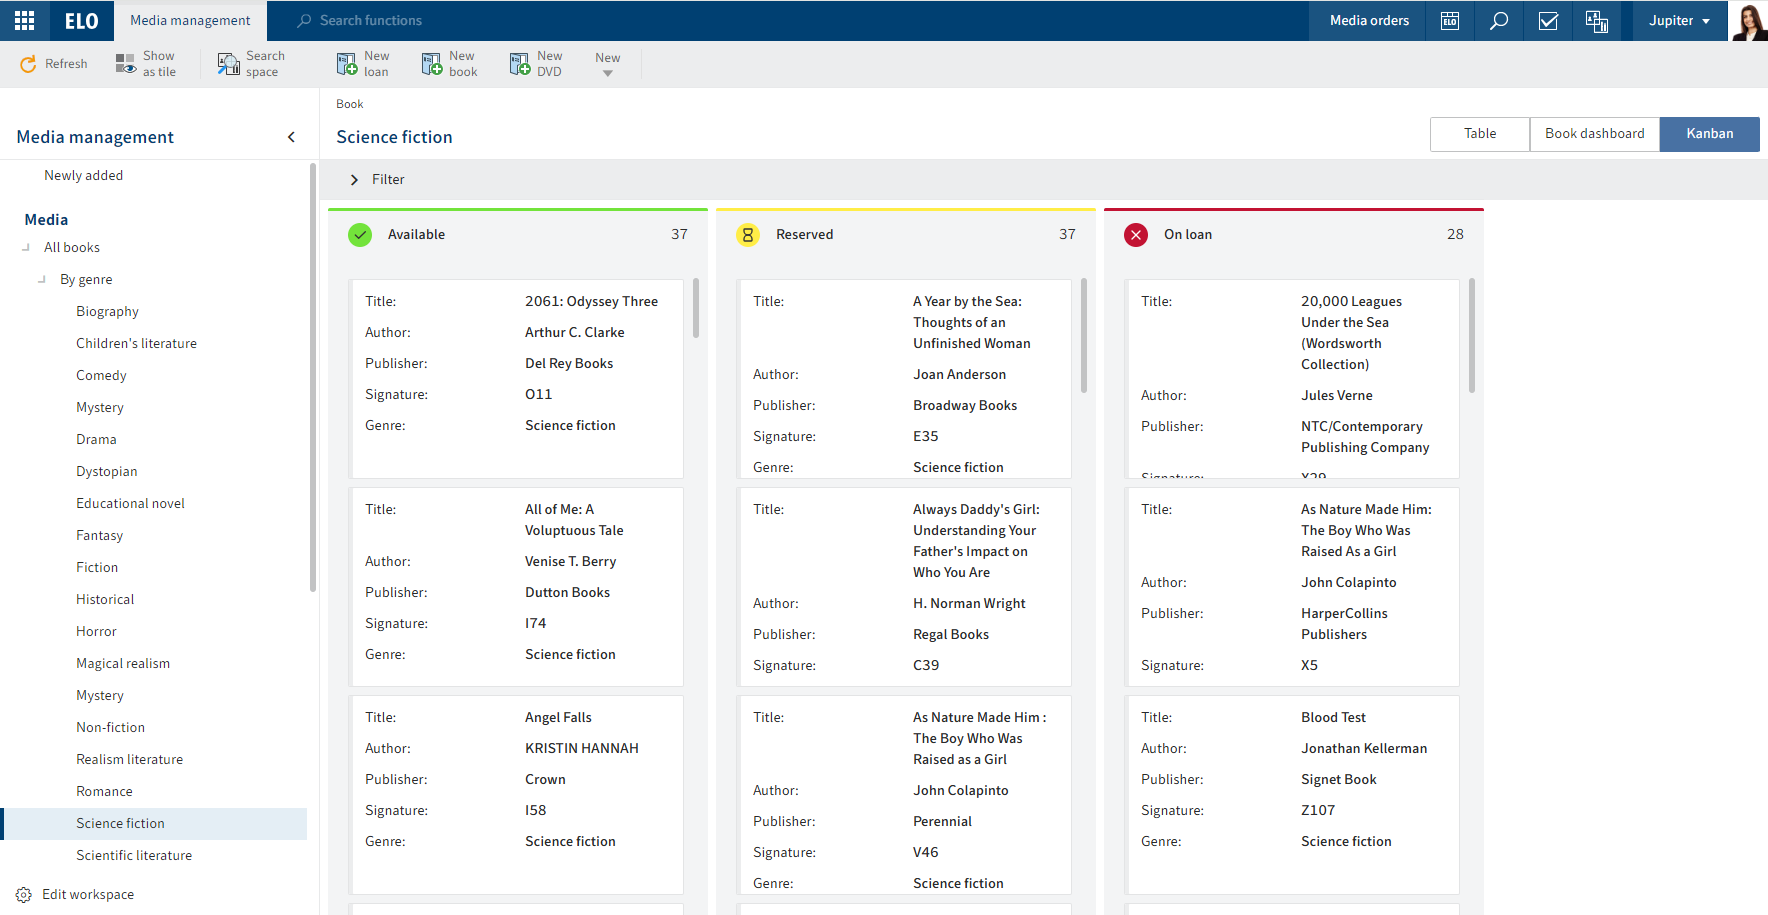Select Realism literature genre
Screen dimensions: 1768x915
130,760
